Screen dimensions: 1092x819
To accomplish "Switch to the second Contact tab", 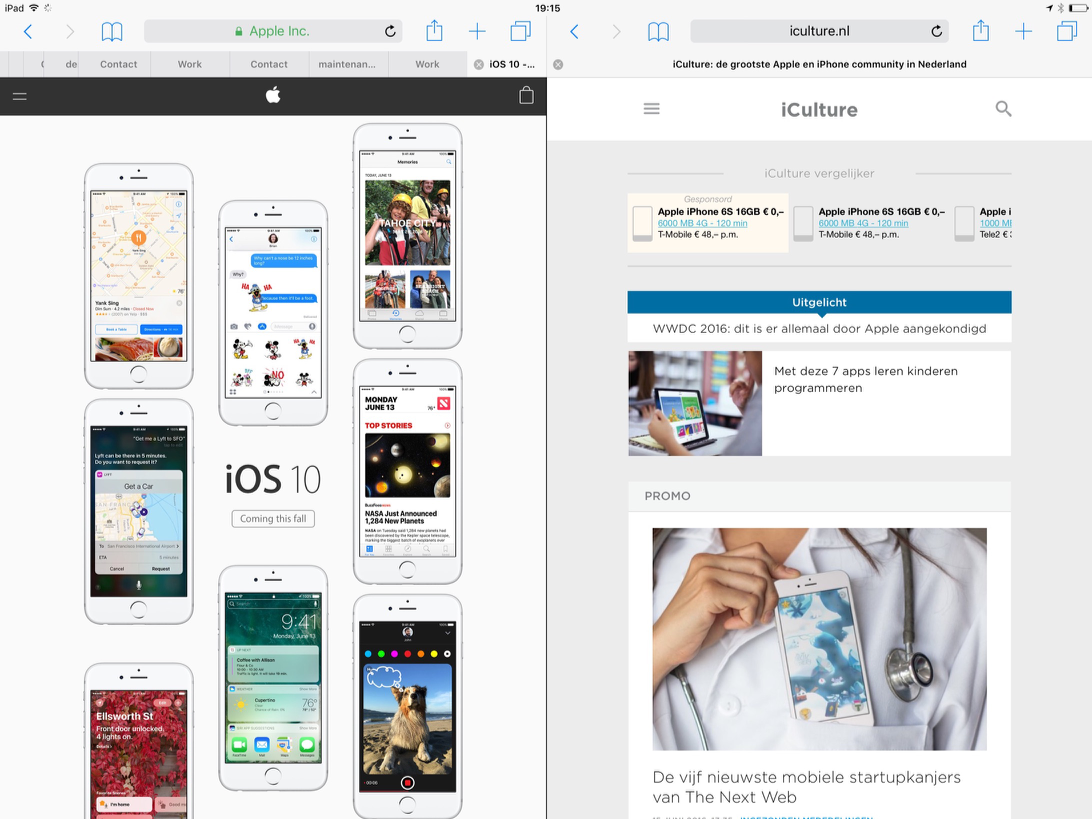I will (269, 64).
